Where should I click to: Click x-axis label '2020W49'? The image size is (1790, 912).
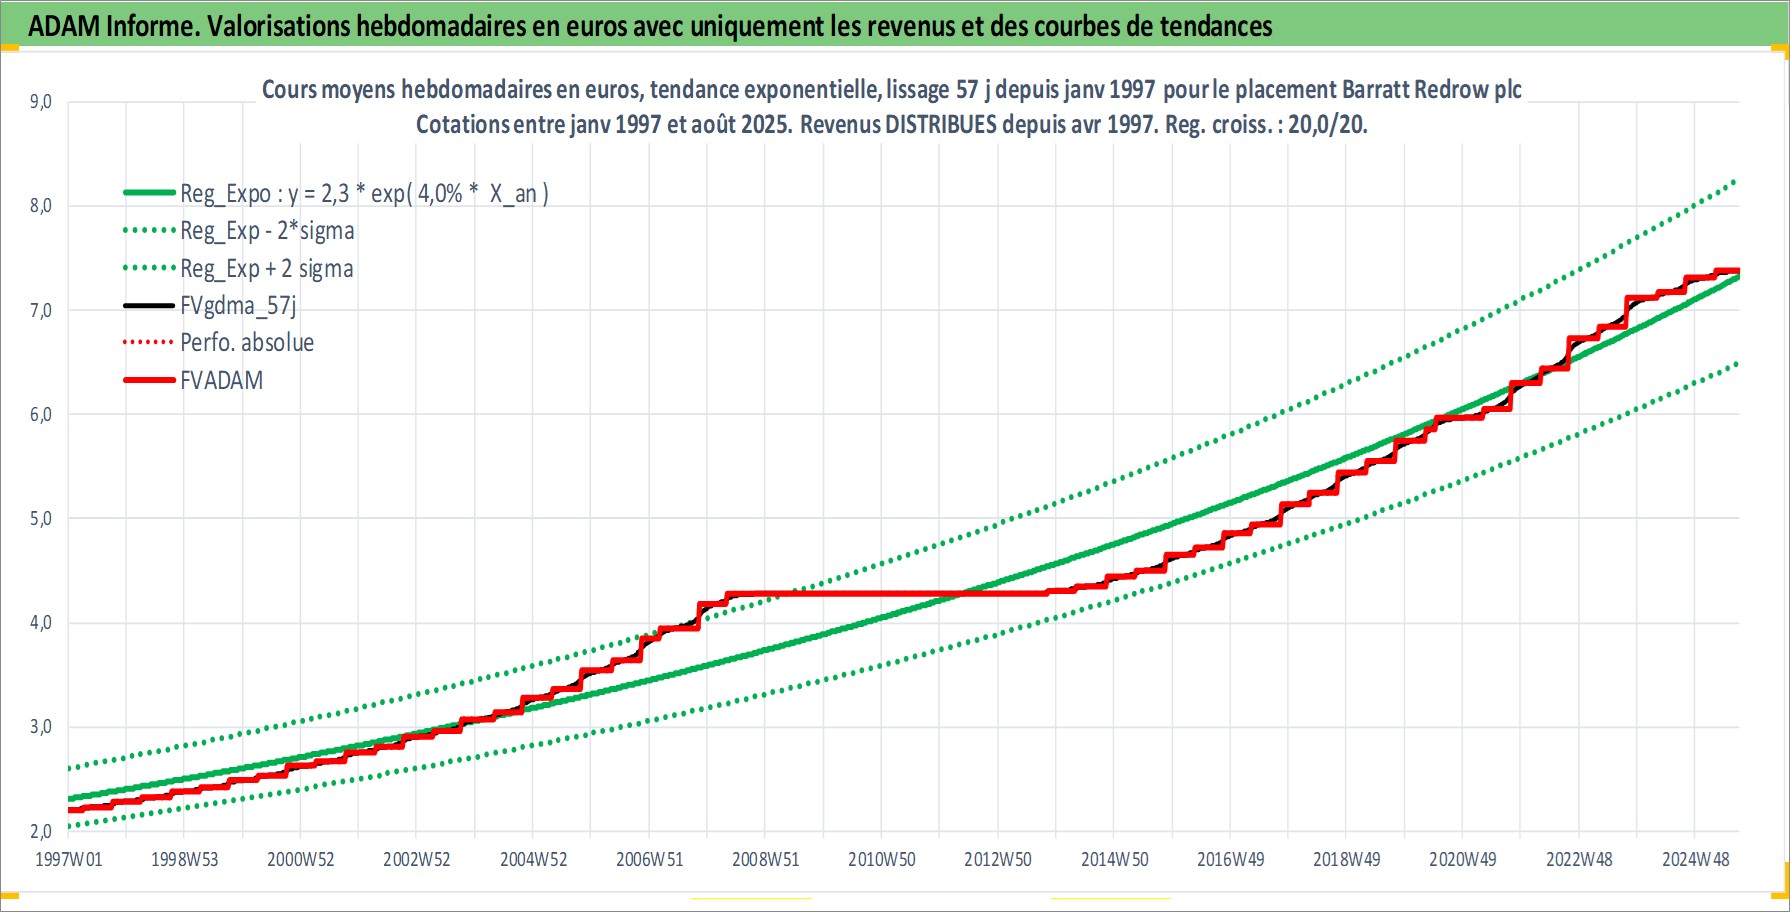[x=1463, y=859]
